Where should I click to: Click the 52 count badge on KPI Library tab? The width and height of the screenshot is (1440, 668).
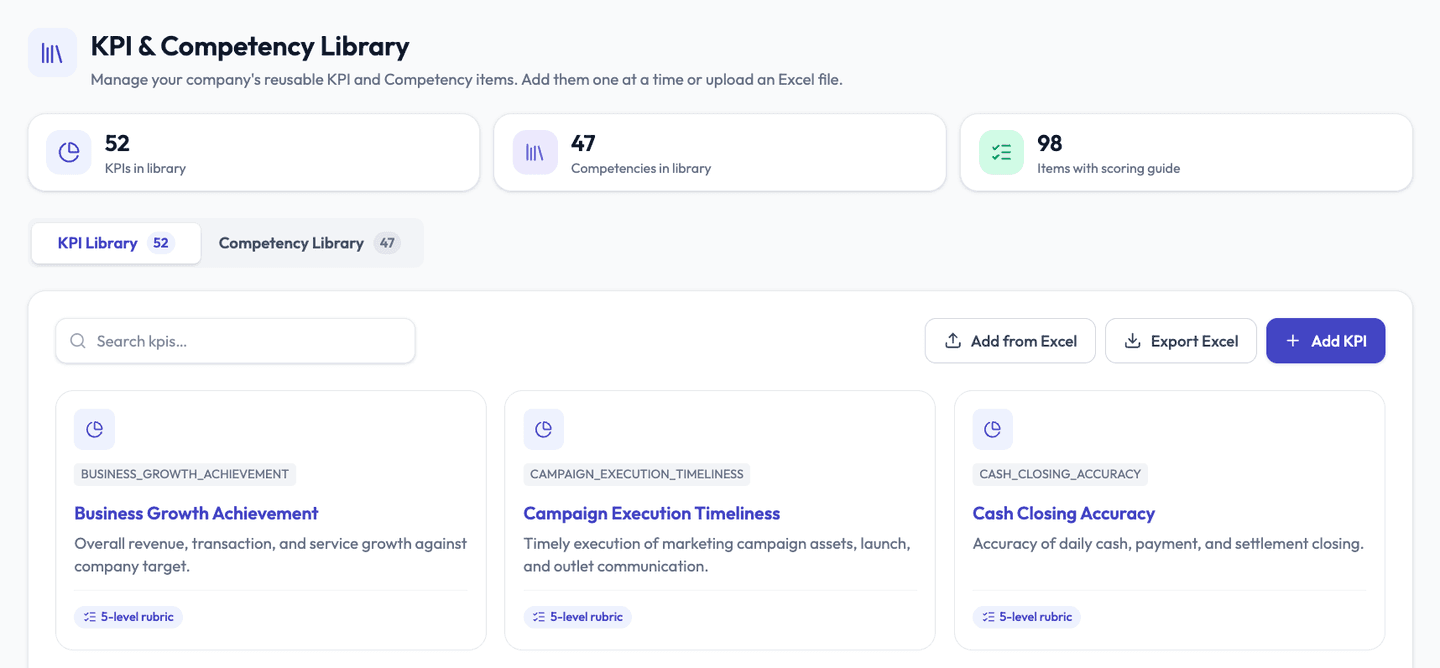pyautogui.click(x=161, y=243)
